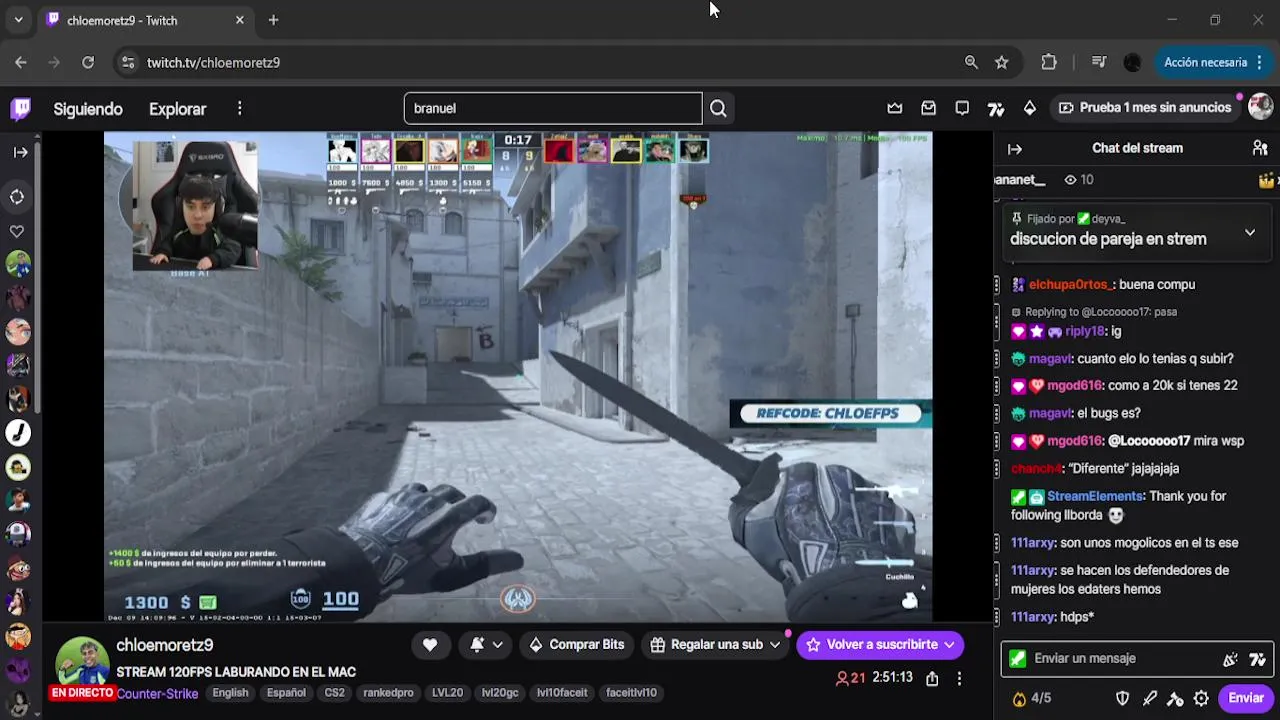Open the Twitch home logo

coord(20,108)
